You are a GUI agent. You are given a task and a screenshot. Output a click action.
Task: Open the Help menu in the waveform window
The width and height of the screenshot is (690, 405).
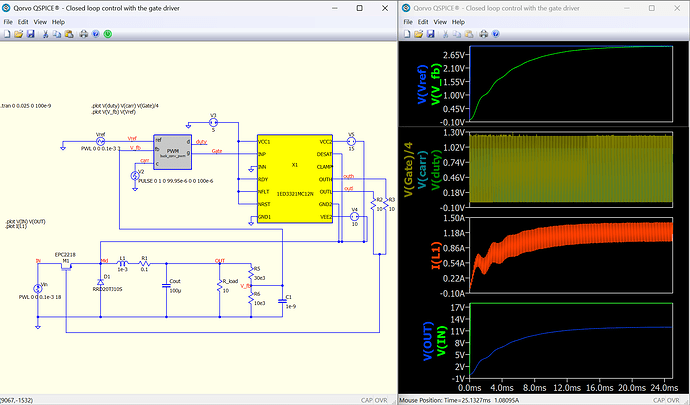(x=458, y=22)
